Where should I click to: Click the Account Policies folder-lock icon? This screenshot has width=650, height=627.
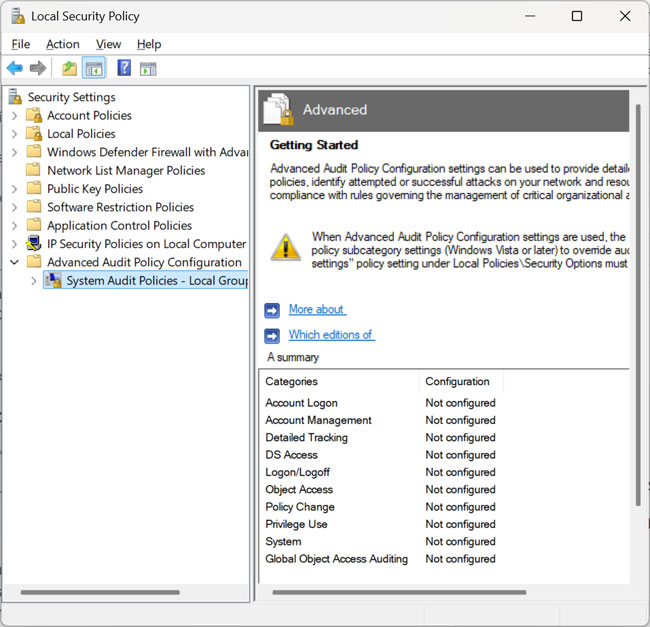pyautogui.click(x=34, y=115)
